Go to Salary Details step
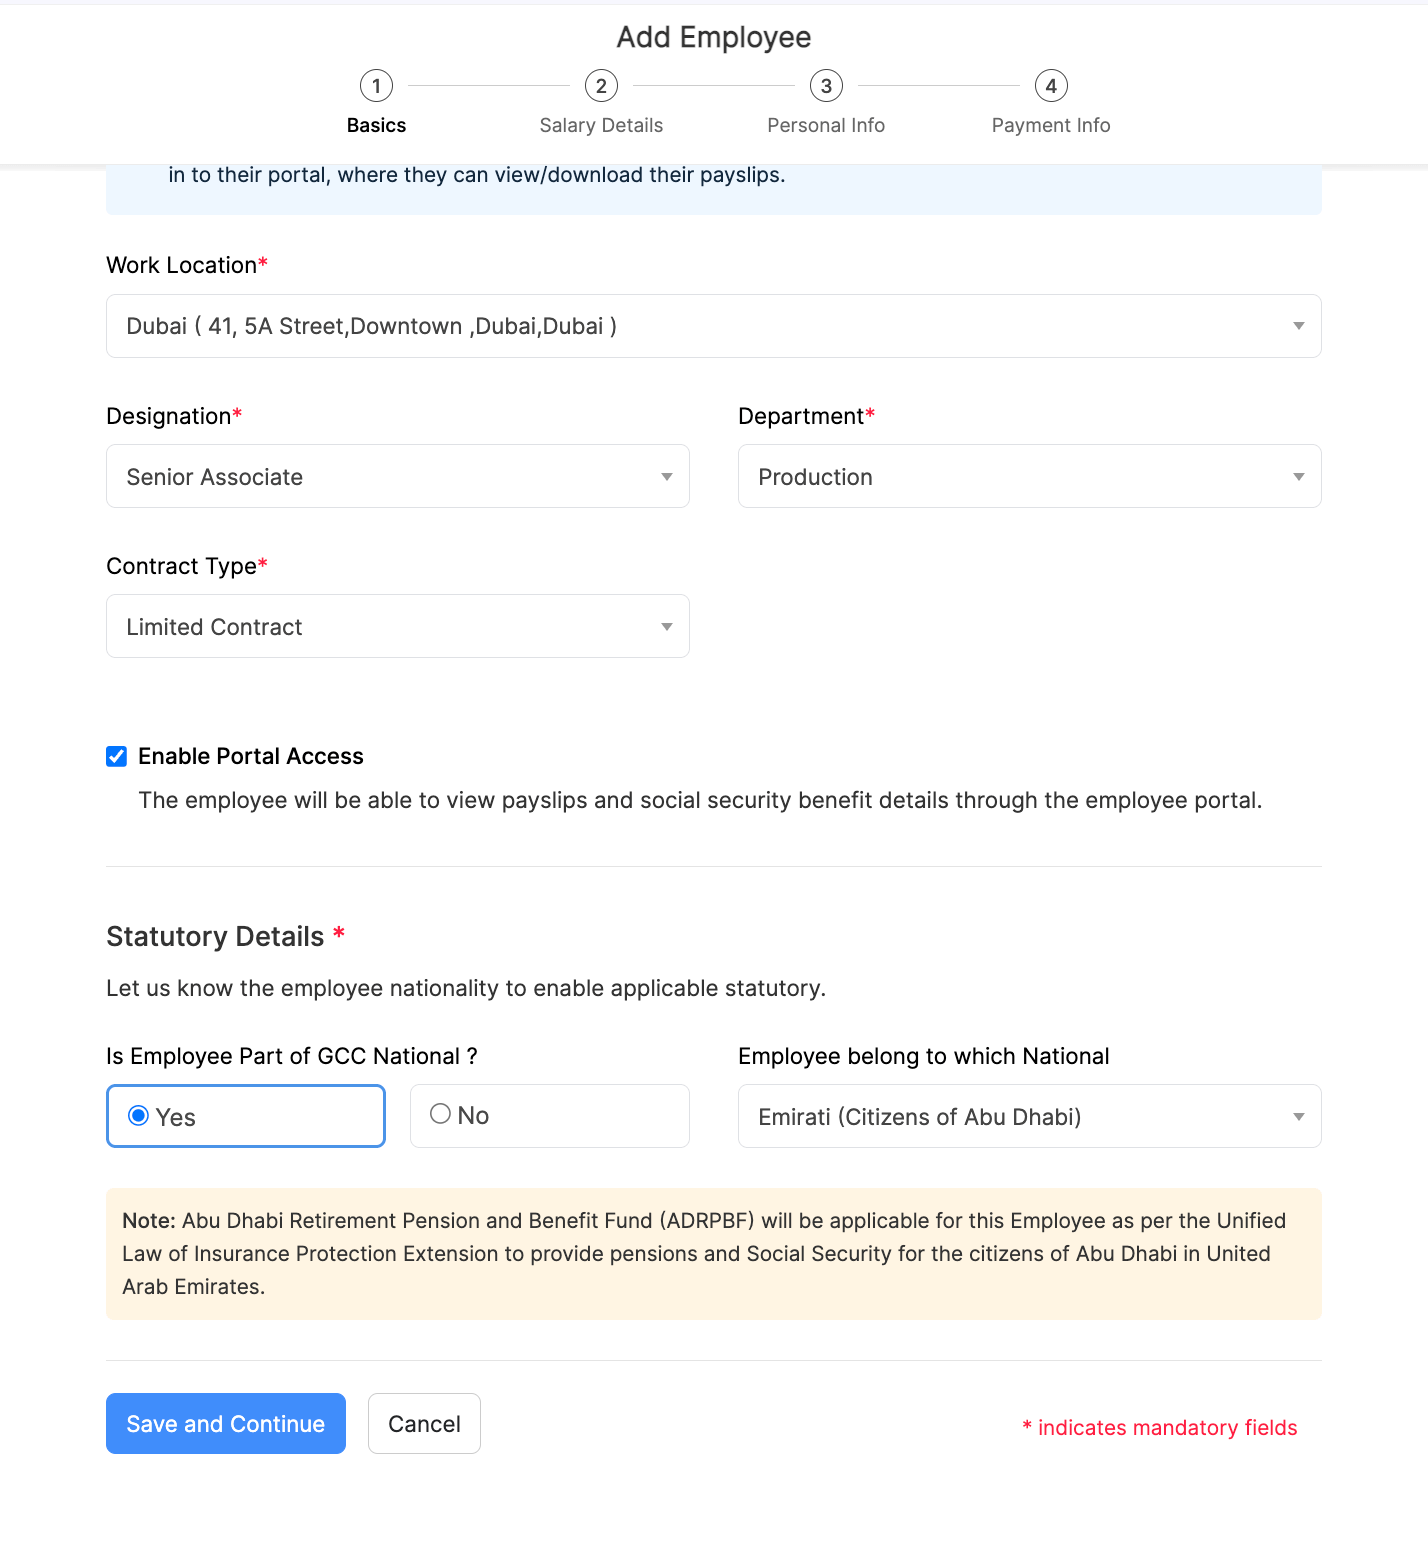Viewport: 1428px width, 1550px height. tap(601, 125)
